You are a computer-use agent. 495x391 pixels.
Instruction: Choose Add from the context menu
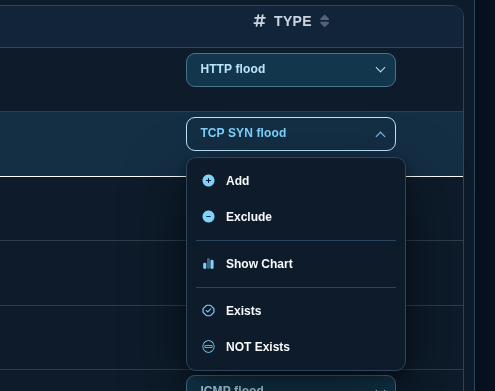296,181
